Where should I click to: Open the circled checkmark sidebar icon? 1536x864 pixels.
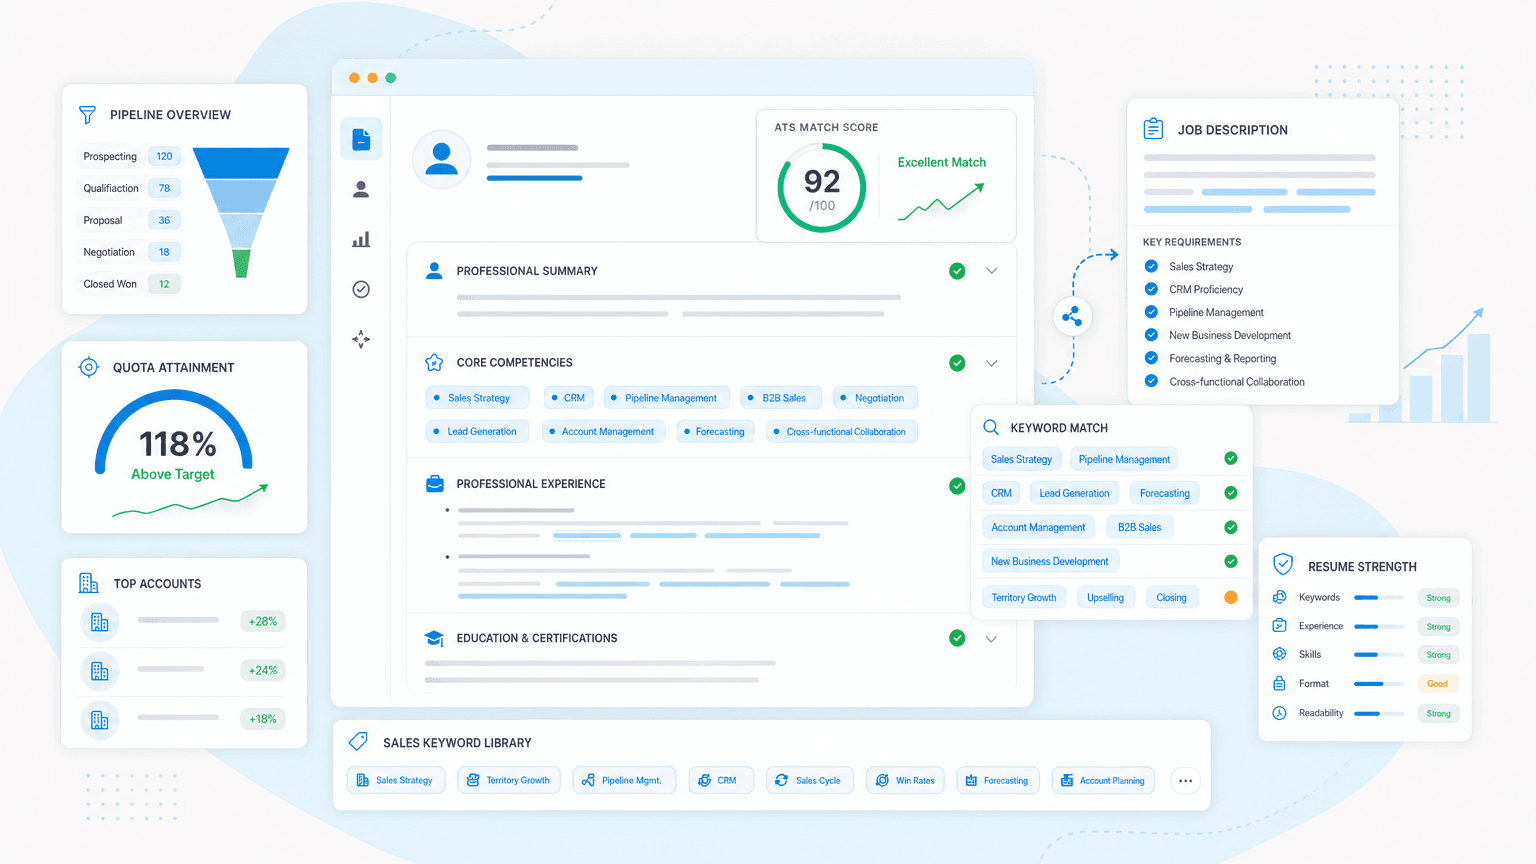(361, 289)
